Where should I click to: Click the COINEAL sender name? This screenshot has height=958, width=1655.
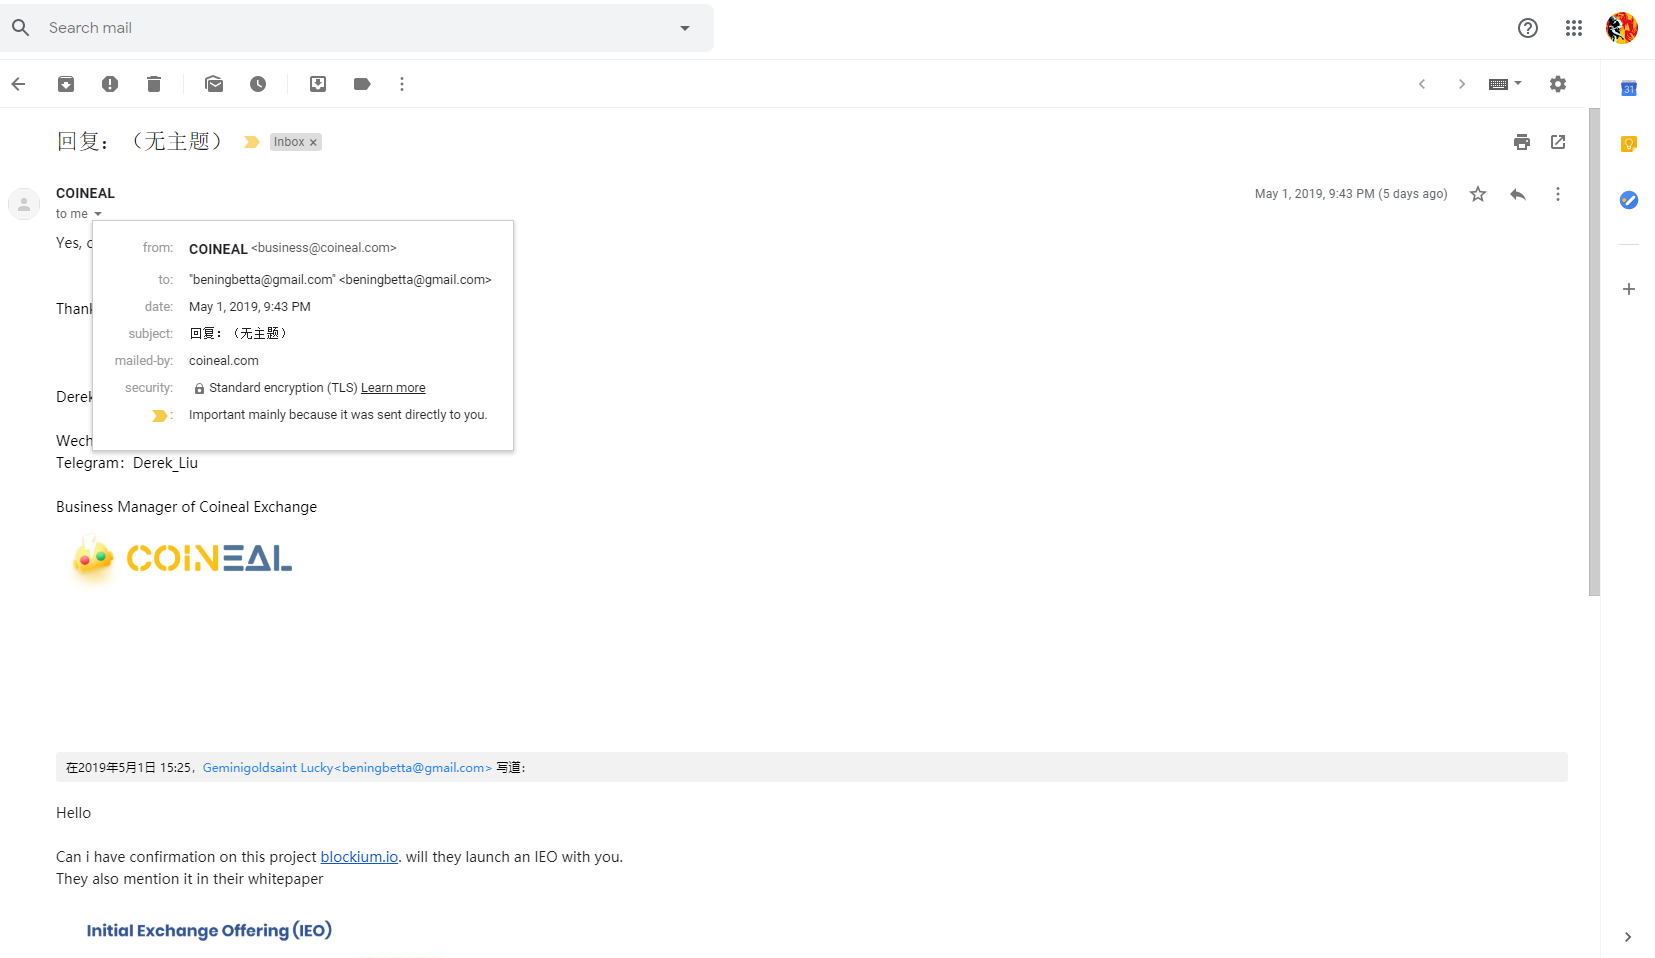click(85, 193)
